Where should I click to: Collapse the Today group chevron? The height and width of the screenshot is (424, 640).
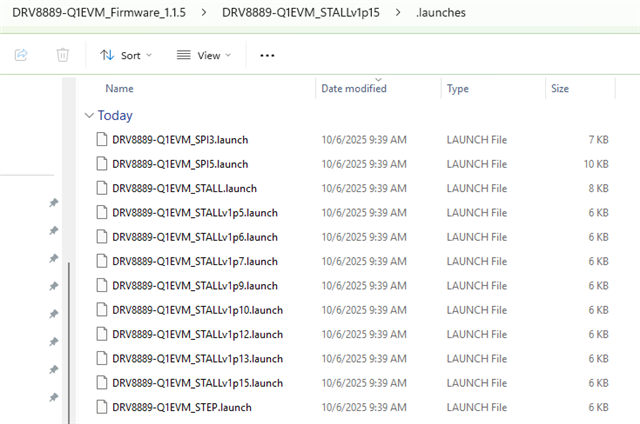tap(89, 115)
